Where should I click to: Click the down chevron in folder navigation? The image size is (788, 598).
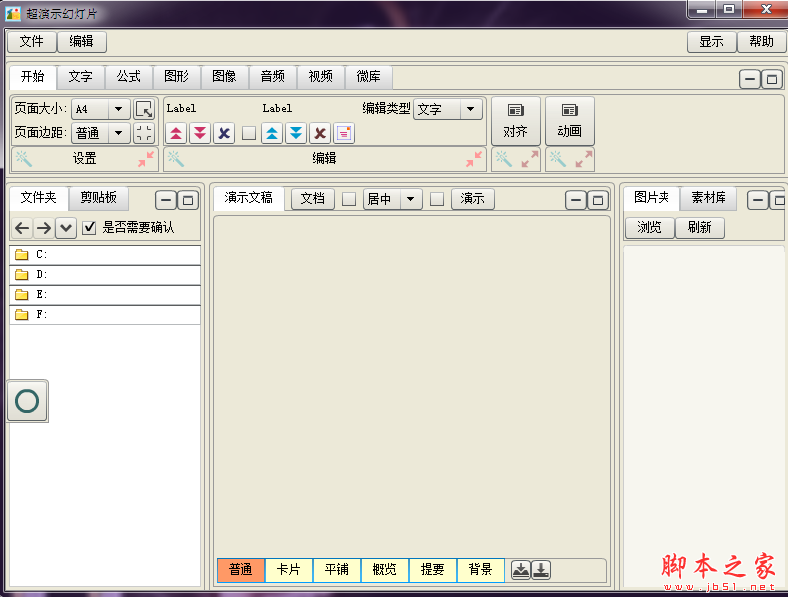point(66,228)
